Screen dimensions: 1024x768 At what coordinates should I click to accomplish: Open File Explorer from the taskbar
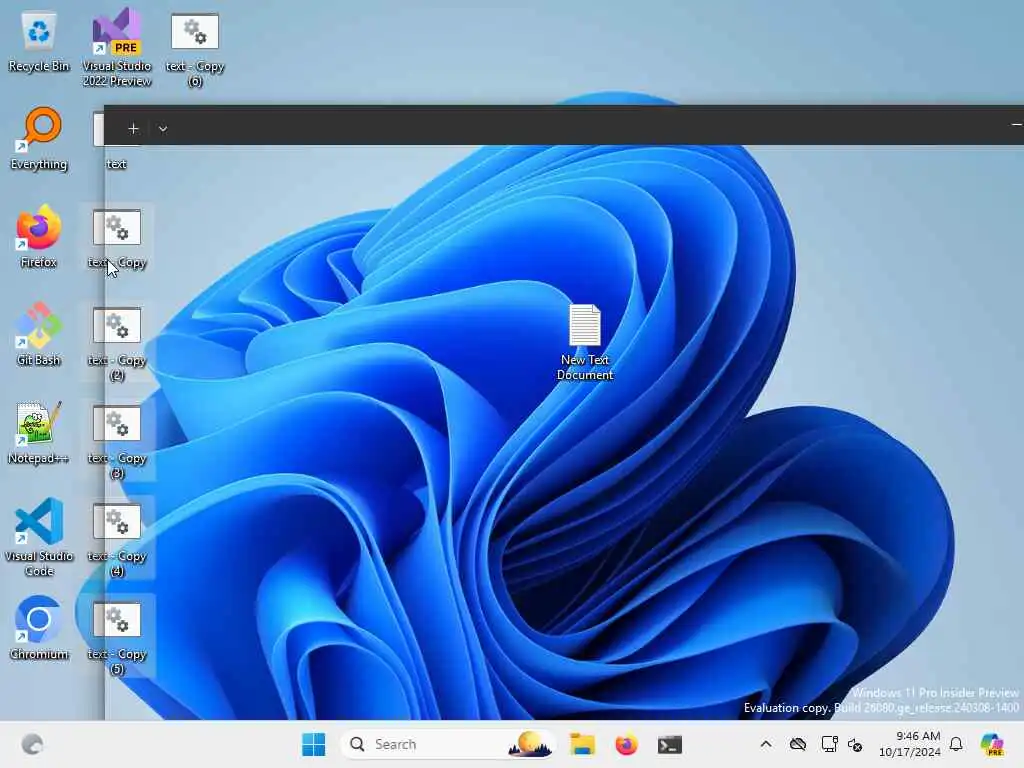[582, 744]
